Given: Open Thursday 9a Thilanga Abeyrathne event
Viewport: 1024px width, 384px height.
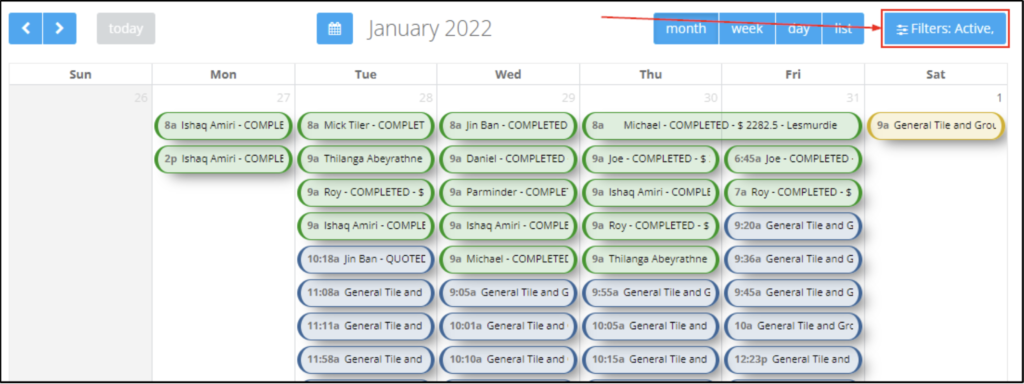Looking at the screenshot, I should coord(650,259).
